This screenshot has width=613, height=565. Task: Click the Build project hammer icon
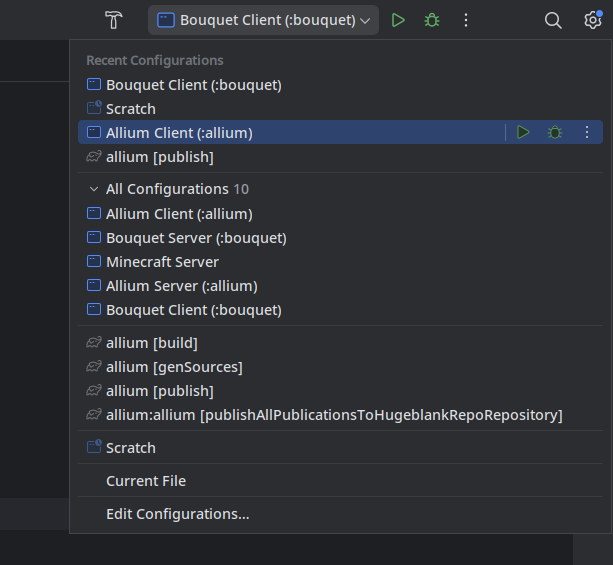click(114, 20)
